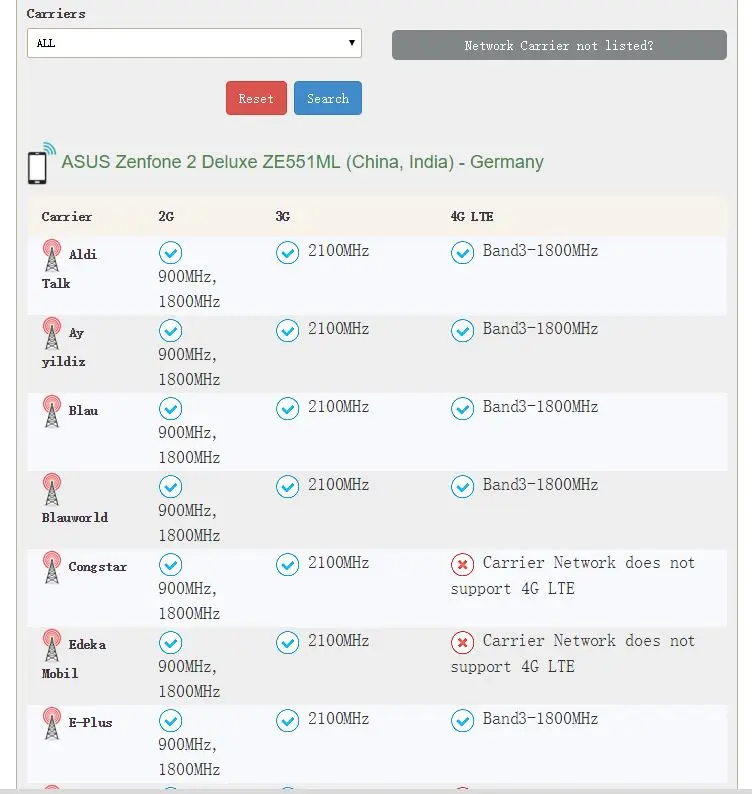Click the 2G column header

(166, 217)
